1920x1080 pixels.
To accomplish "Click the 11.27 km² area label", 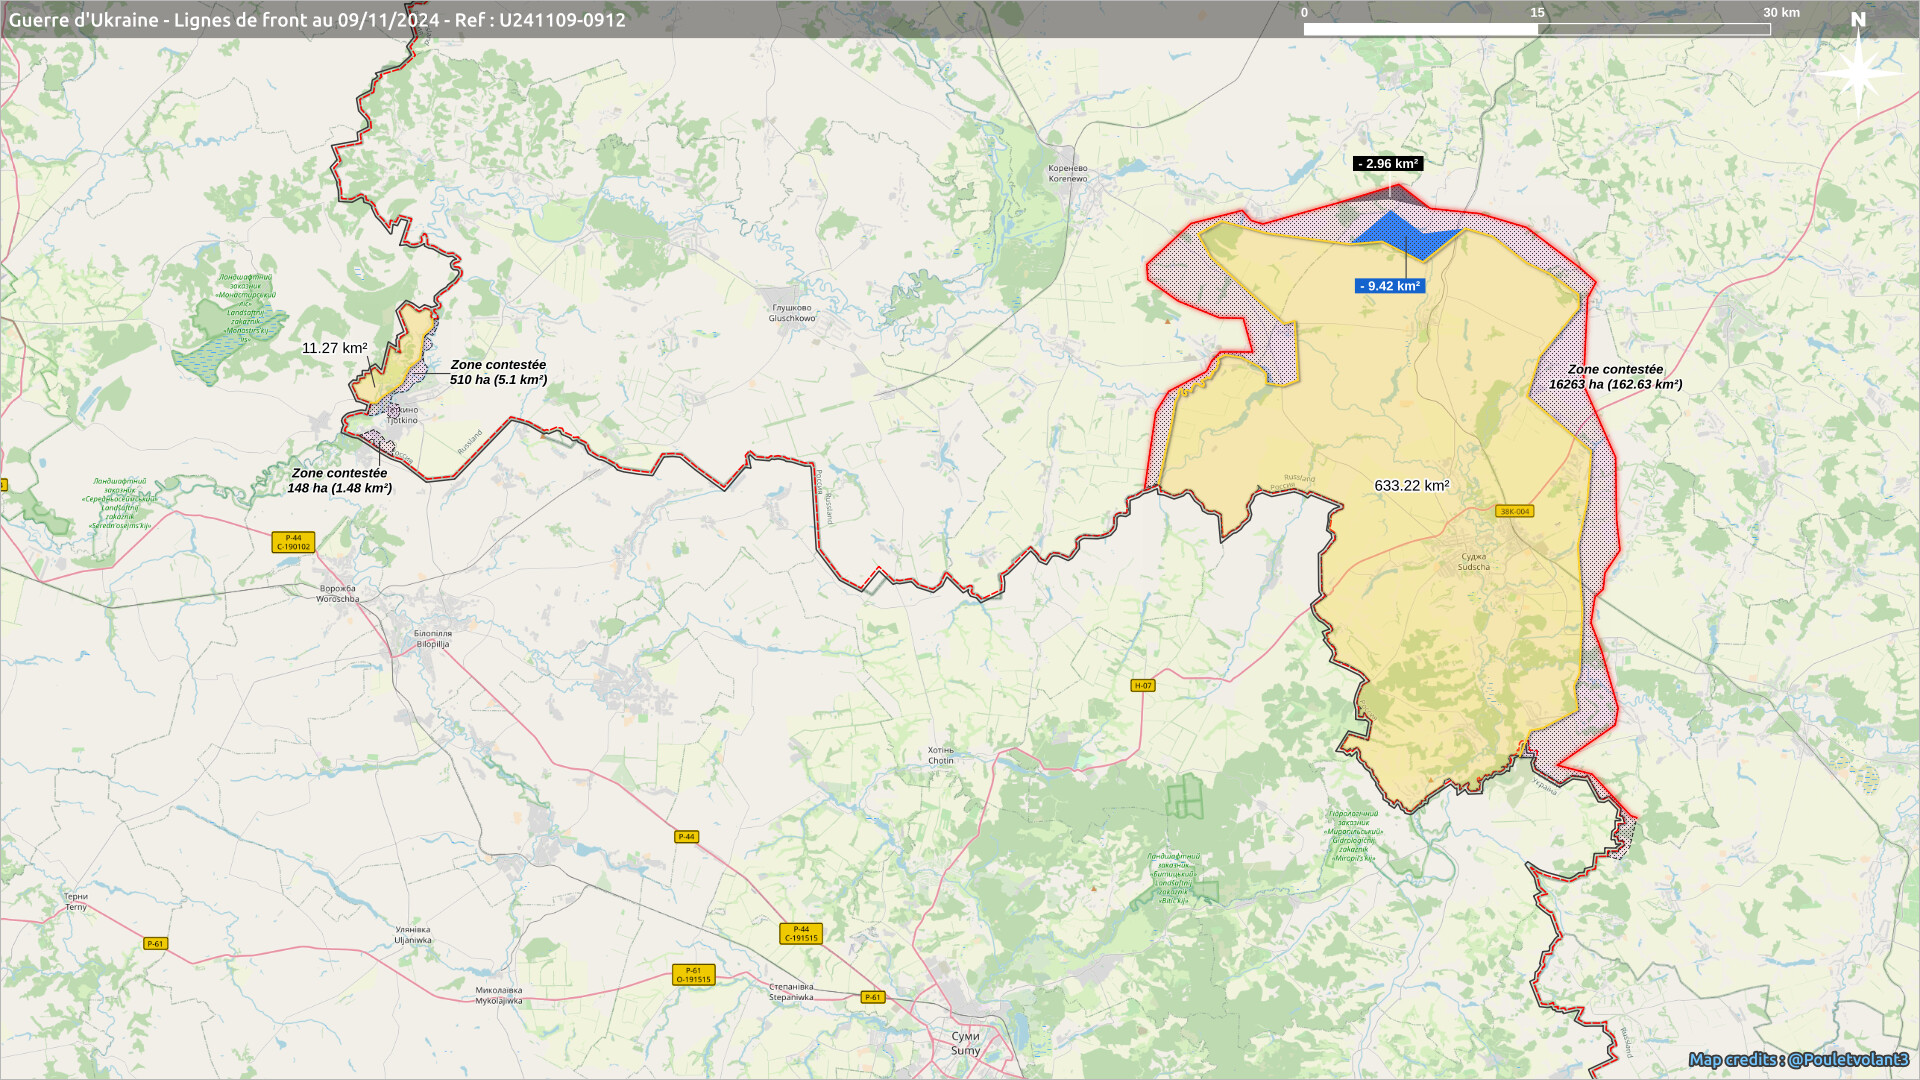I will click(334, 348).
